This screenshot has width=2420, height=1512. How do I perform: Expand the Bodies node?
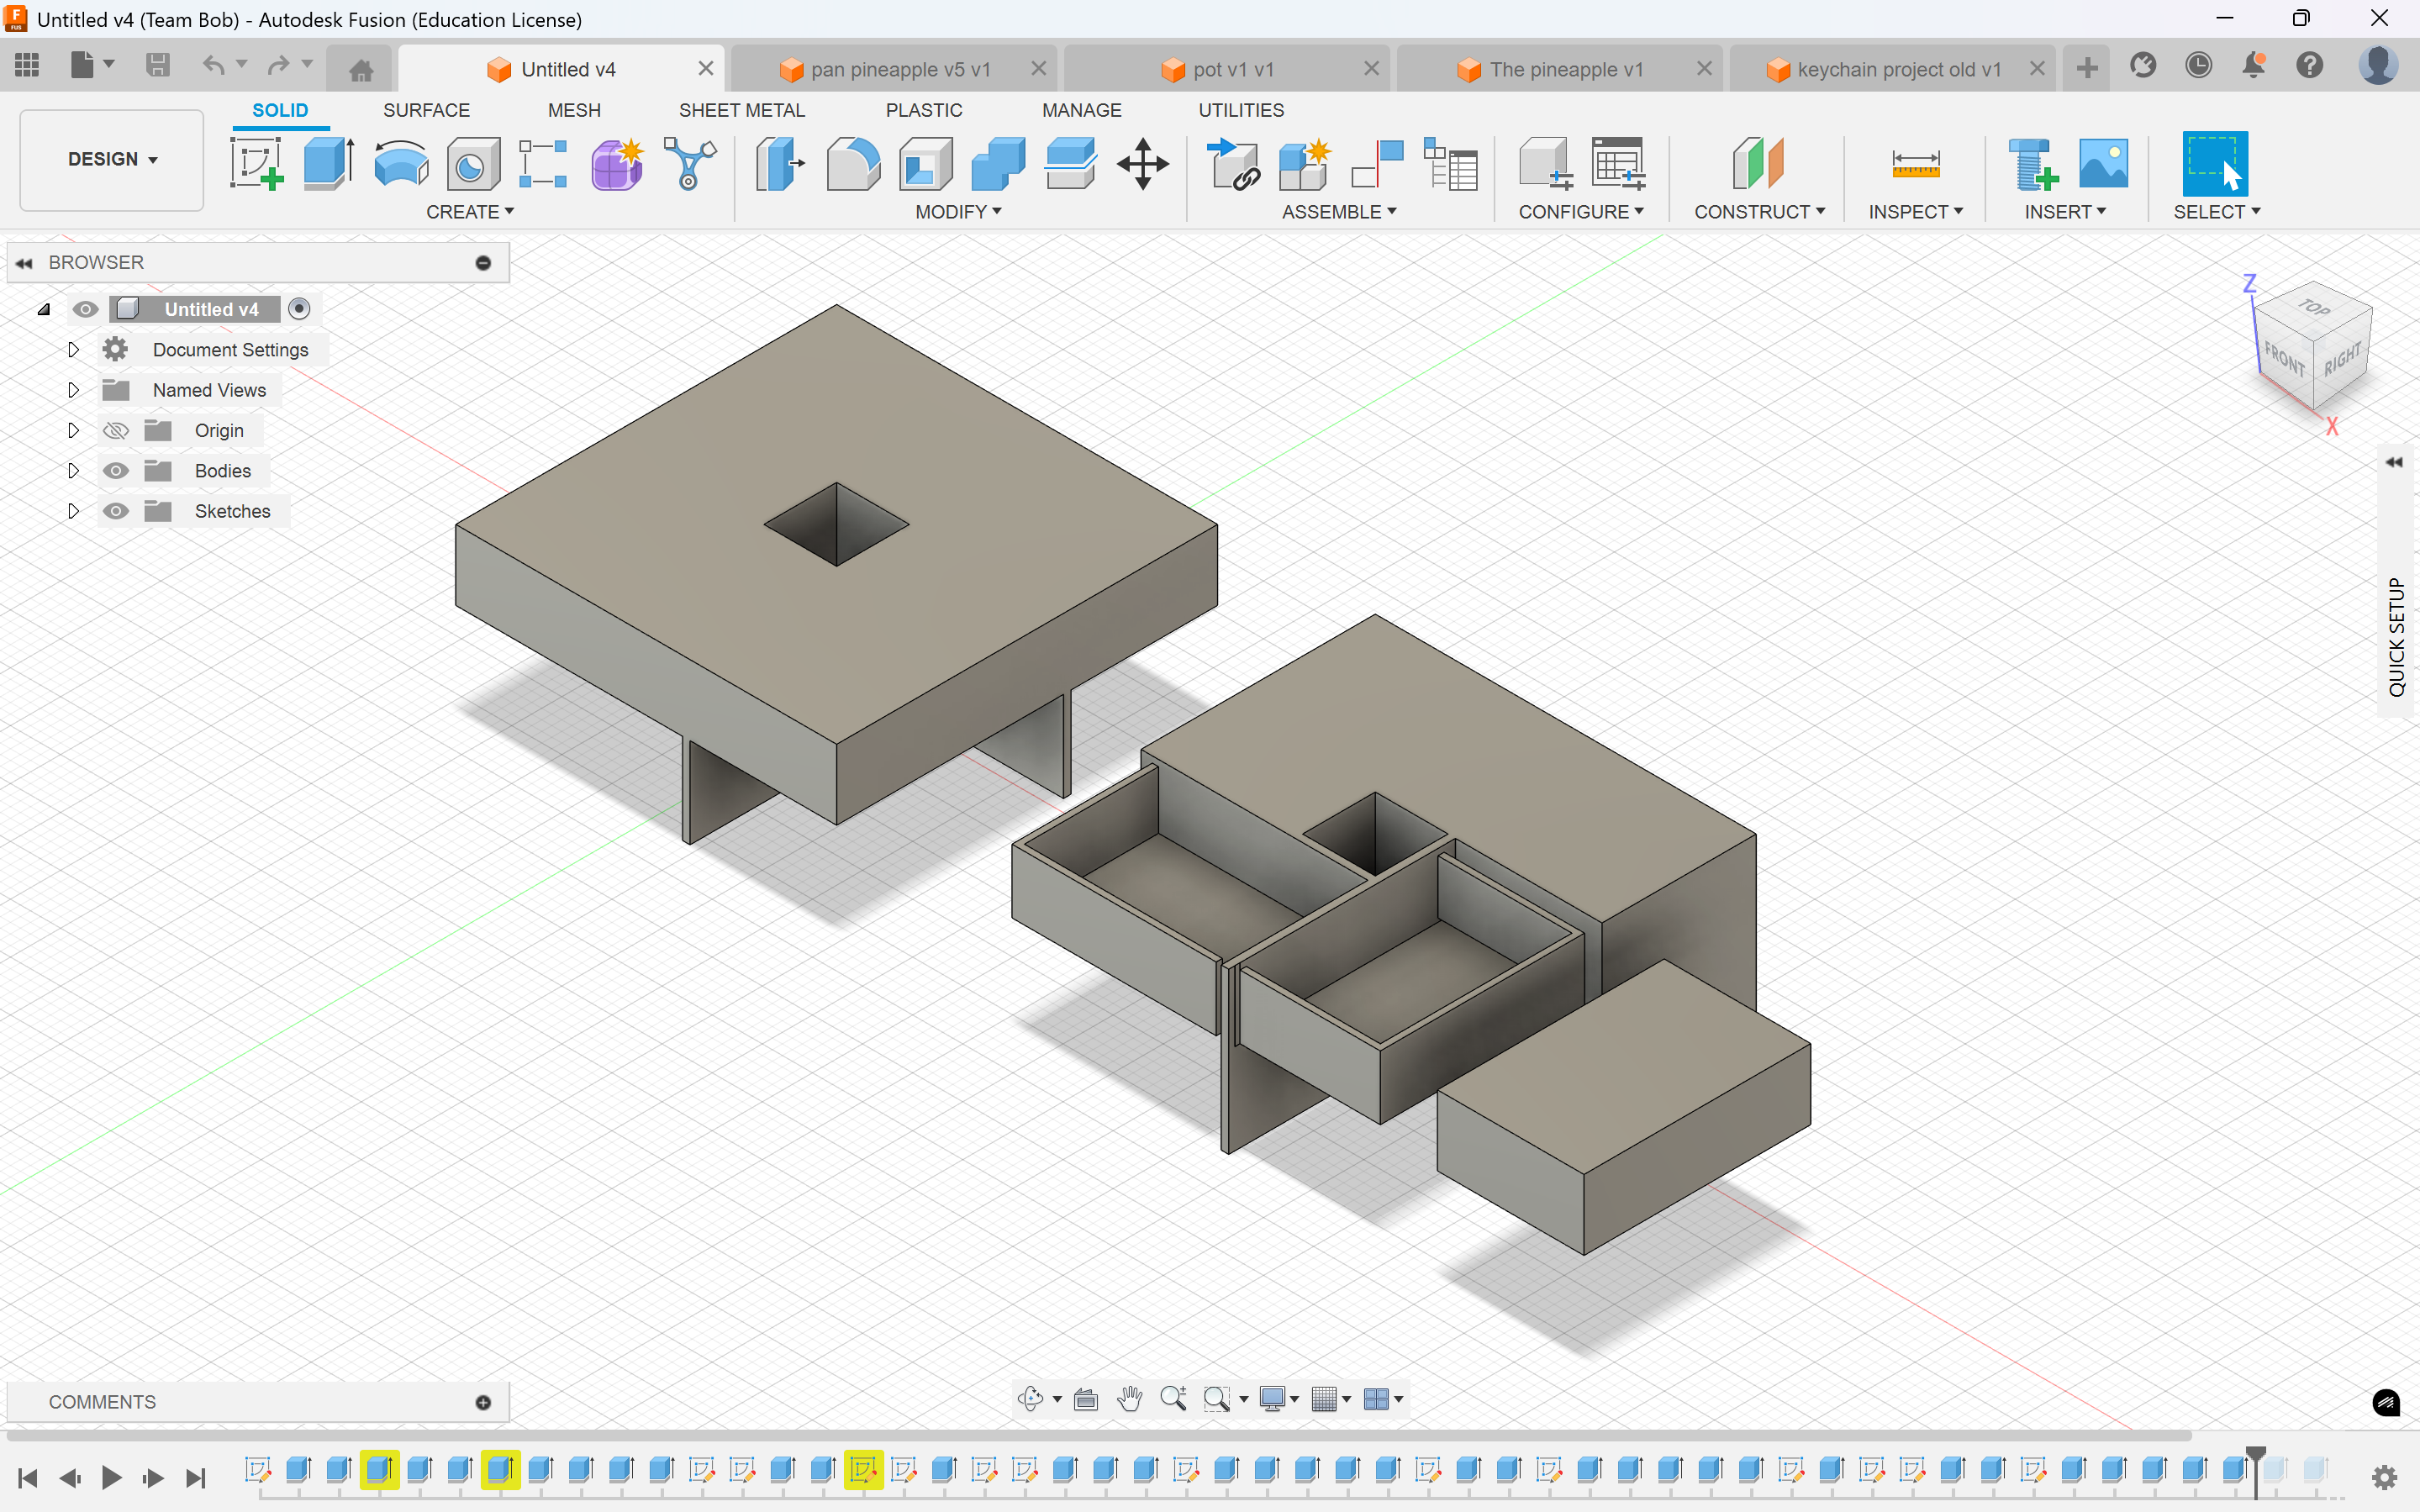[x=73, y=471]
